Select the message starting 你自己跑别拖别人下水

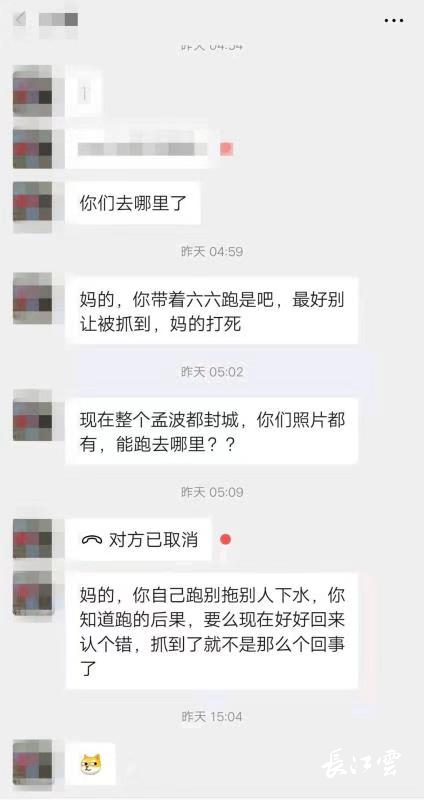[212, 631]
